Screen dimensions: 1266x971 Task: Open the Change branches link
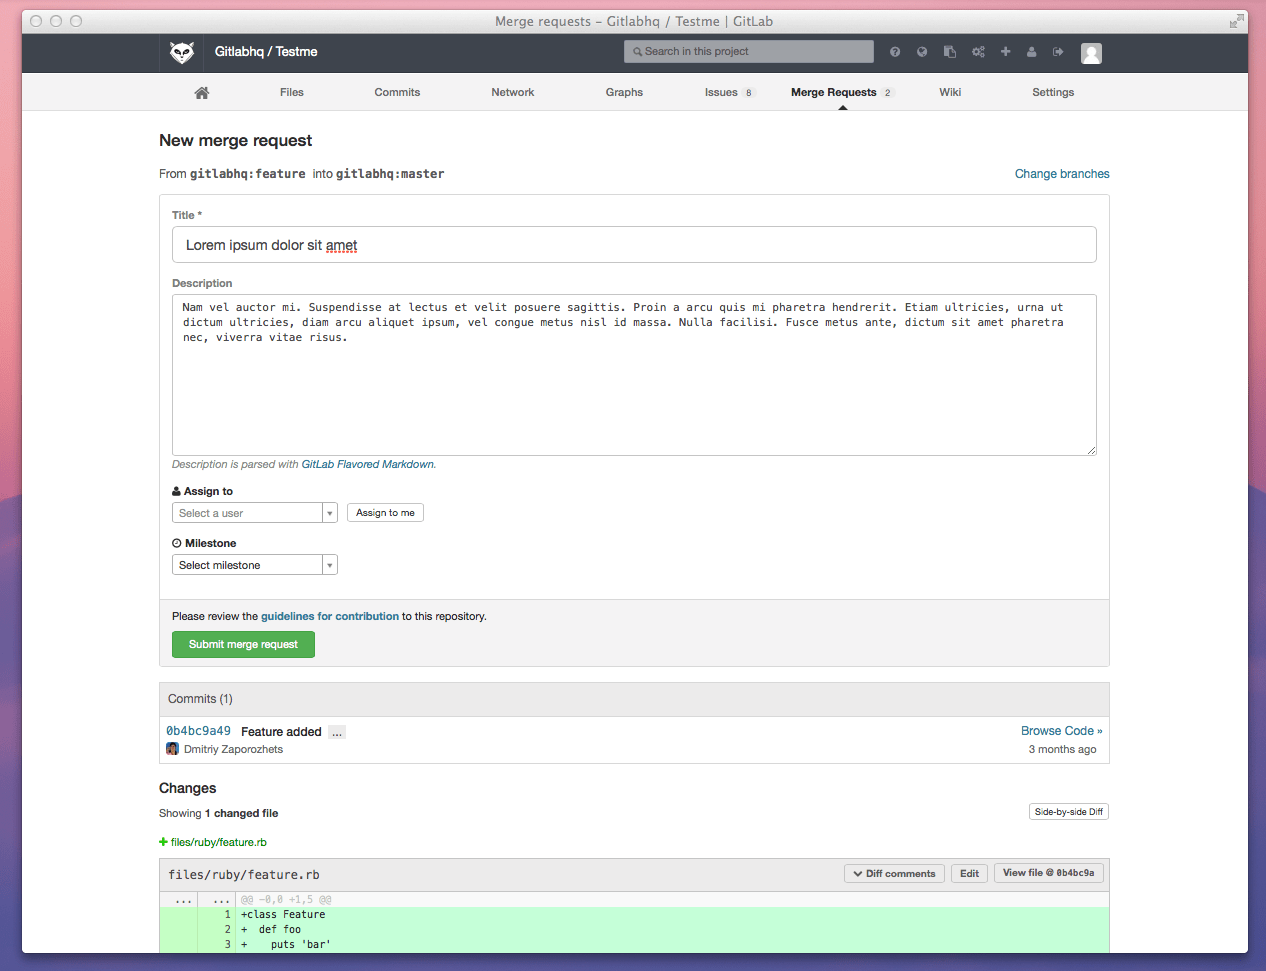click(x=1062, y=173)
